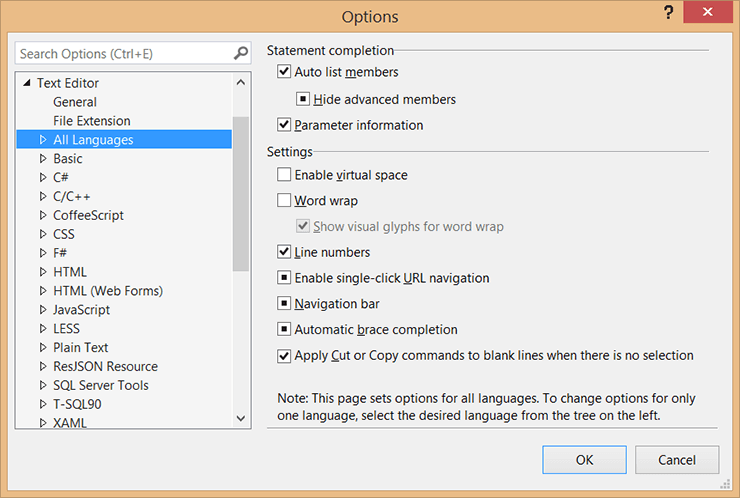
Task: Close the Options dialog
Action: (x=707, y=12)
